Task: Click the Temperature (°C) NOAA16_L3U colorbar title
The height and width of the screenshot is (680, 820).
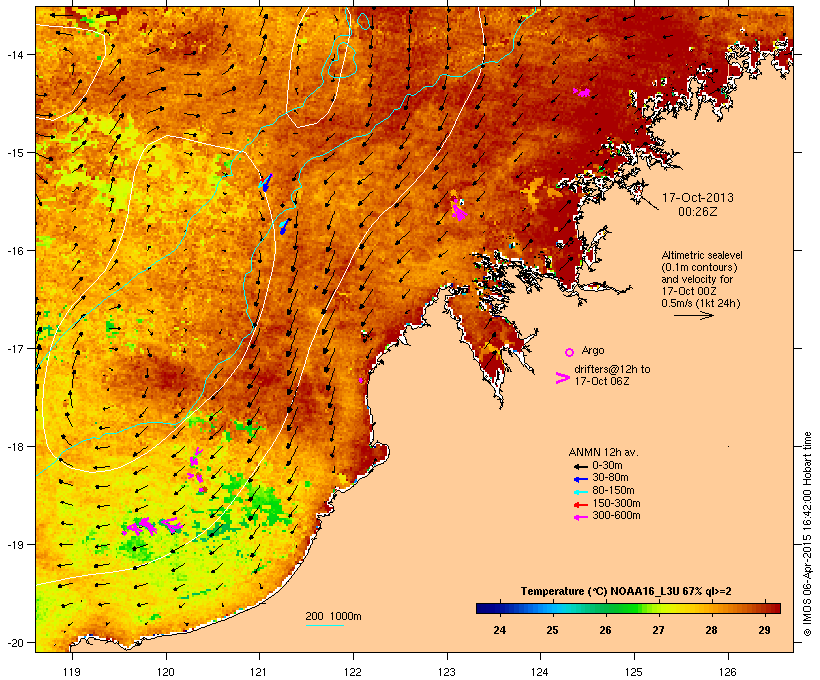Action: [x=626, y=592]
